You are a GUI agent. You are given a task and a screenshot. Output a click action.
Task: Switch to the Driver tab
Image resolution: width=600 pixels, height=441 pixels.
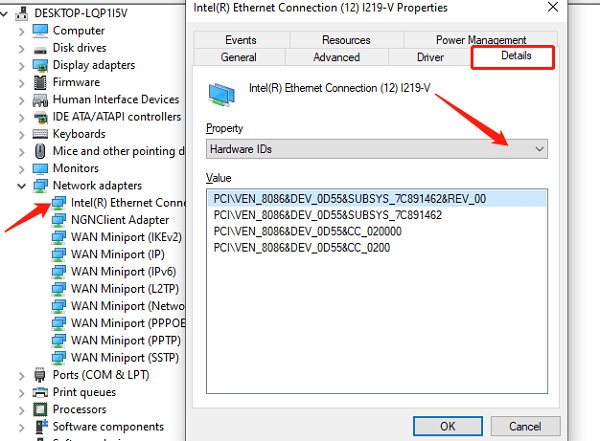[x=430, y=57]
